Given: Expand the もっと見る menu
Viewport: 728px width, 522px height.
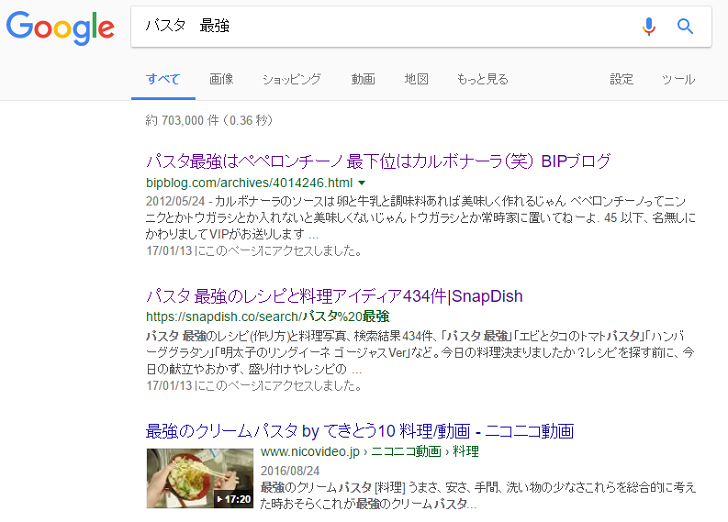Looking at the screenshot, I should (x=482, y=79).
